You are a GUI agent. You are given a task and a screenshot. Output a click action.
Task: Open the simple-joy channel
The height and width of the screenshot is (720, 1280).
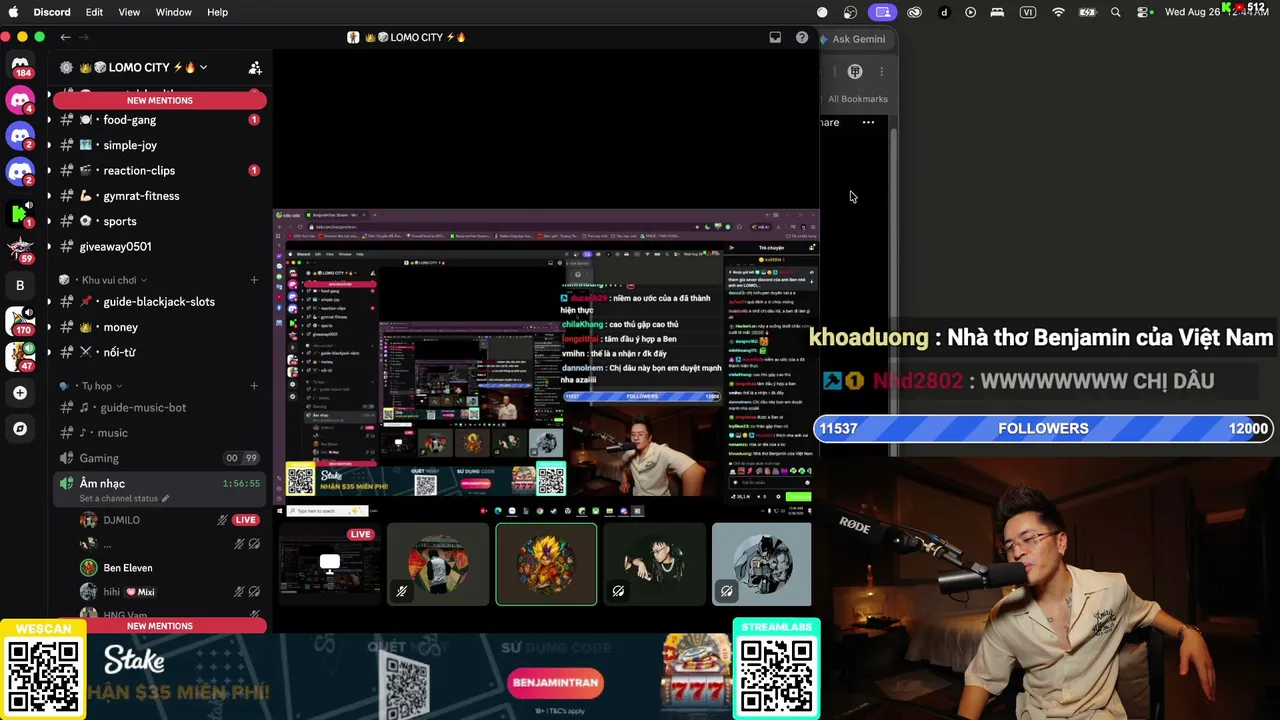[160, 145]
